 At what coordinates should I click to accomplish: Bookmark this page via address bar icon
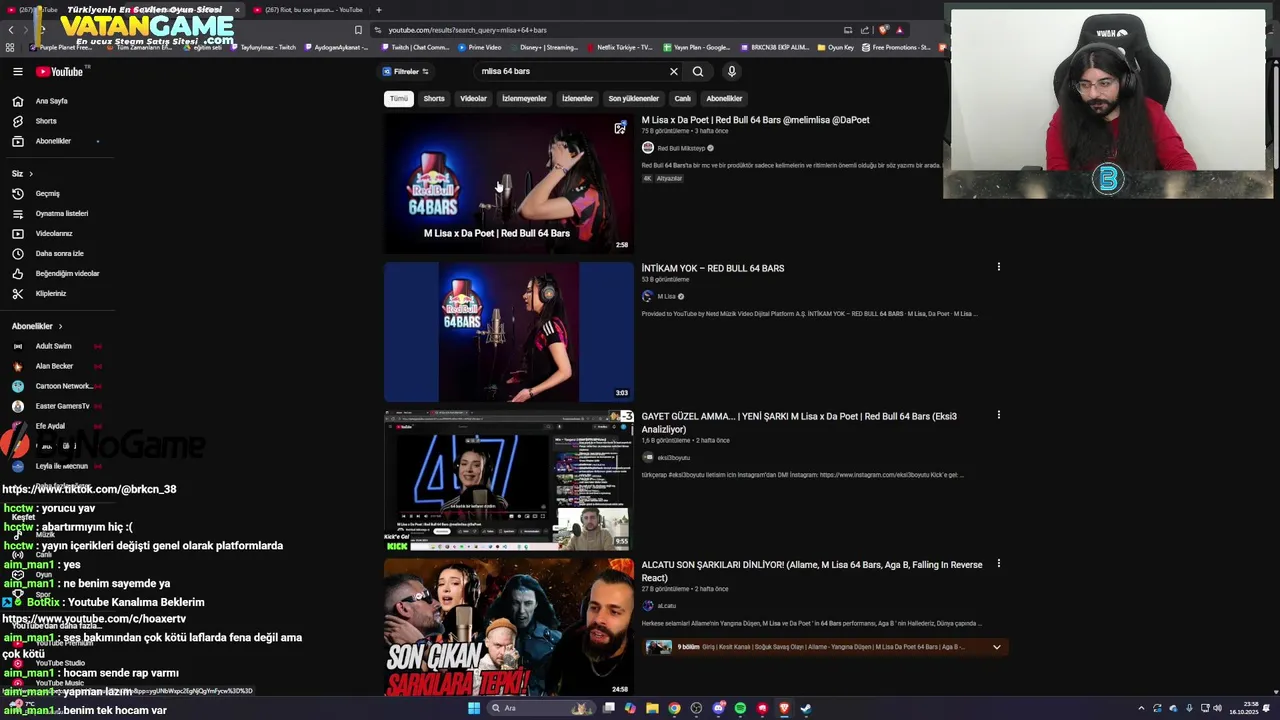(358, 30)
